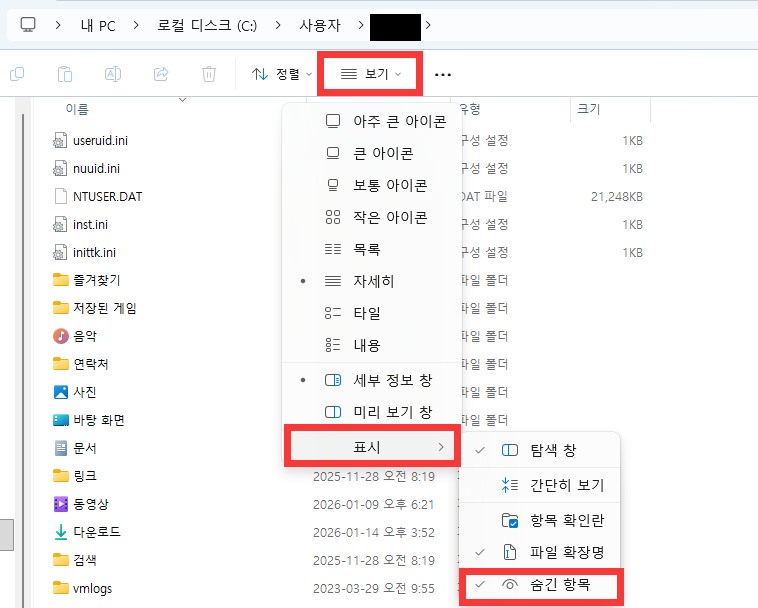Navigate to 로컬 디스크 (C:) in breadcrumb

coord(206,23)
